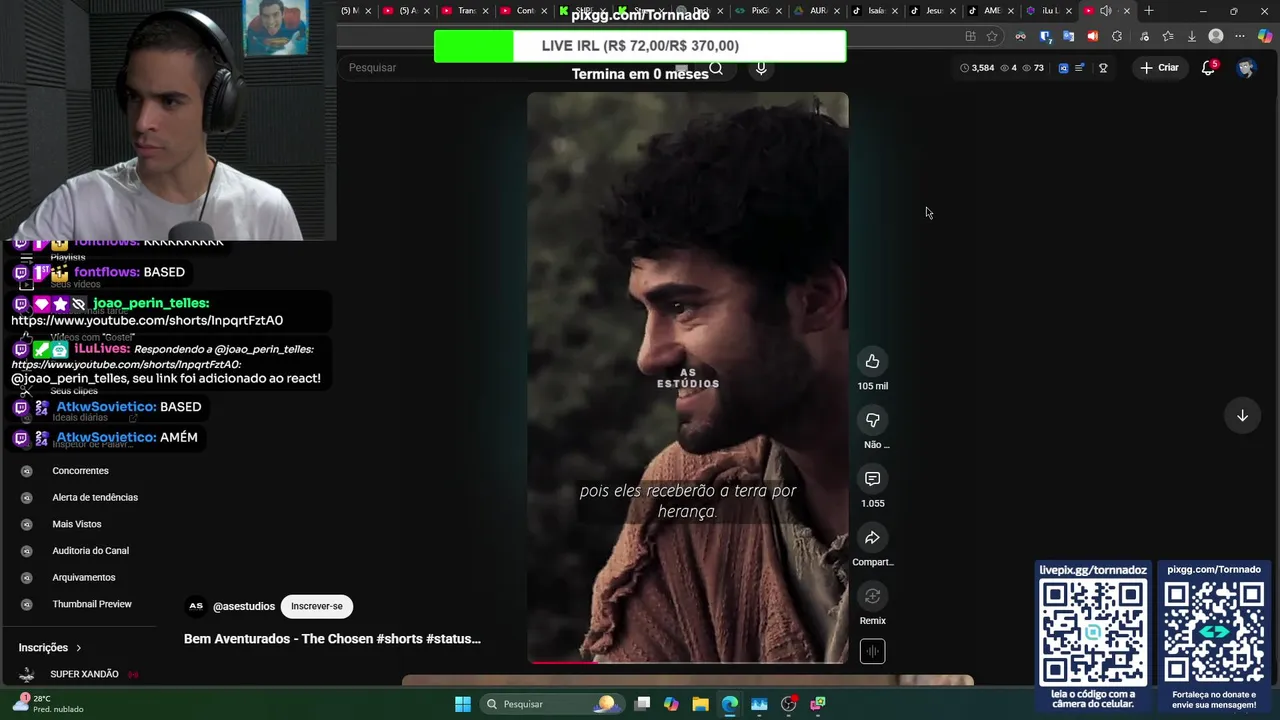Open Alerta de tendências in sidebar

click(95, 498)
